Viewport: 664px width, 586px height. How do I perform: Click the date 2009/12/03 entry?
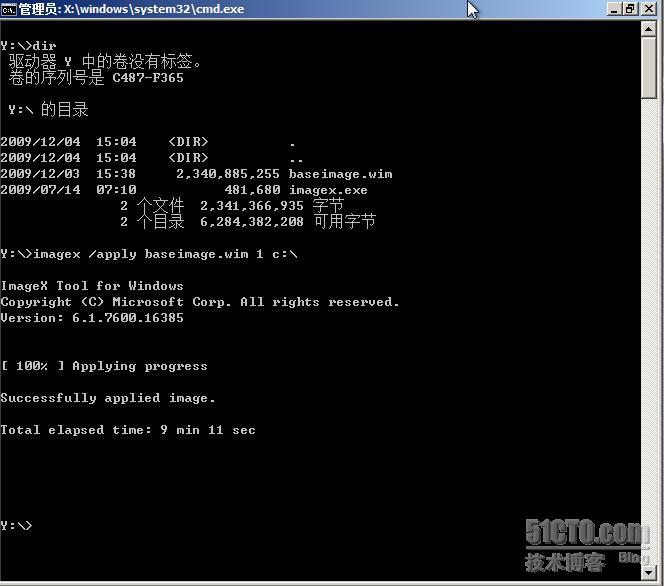(40, 174)
